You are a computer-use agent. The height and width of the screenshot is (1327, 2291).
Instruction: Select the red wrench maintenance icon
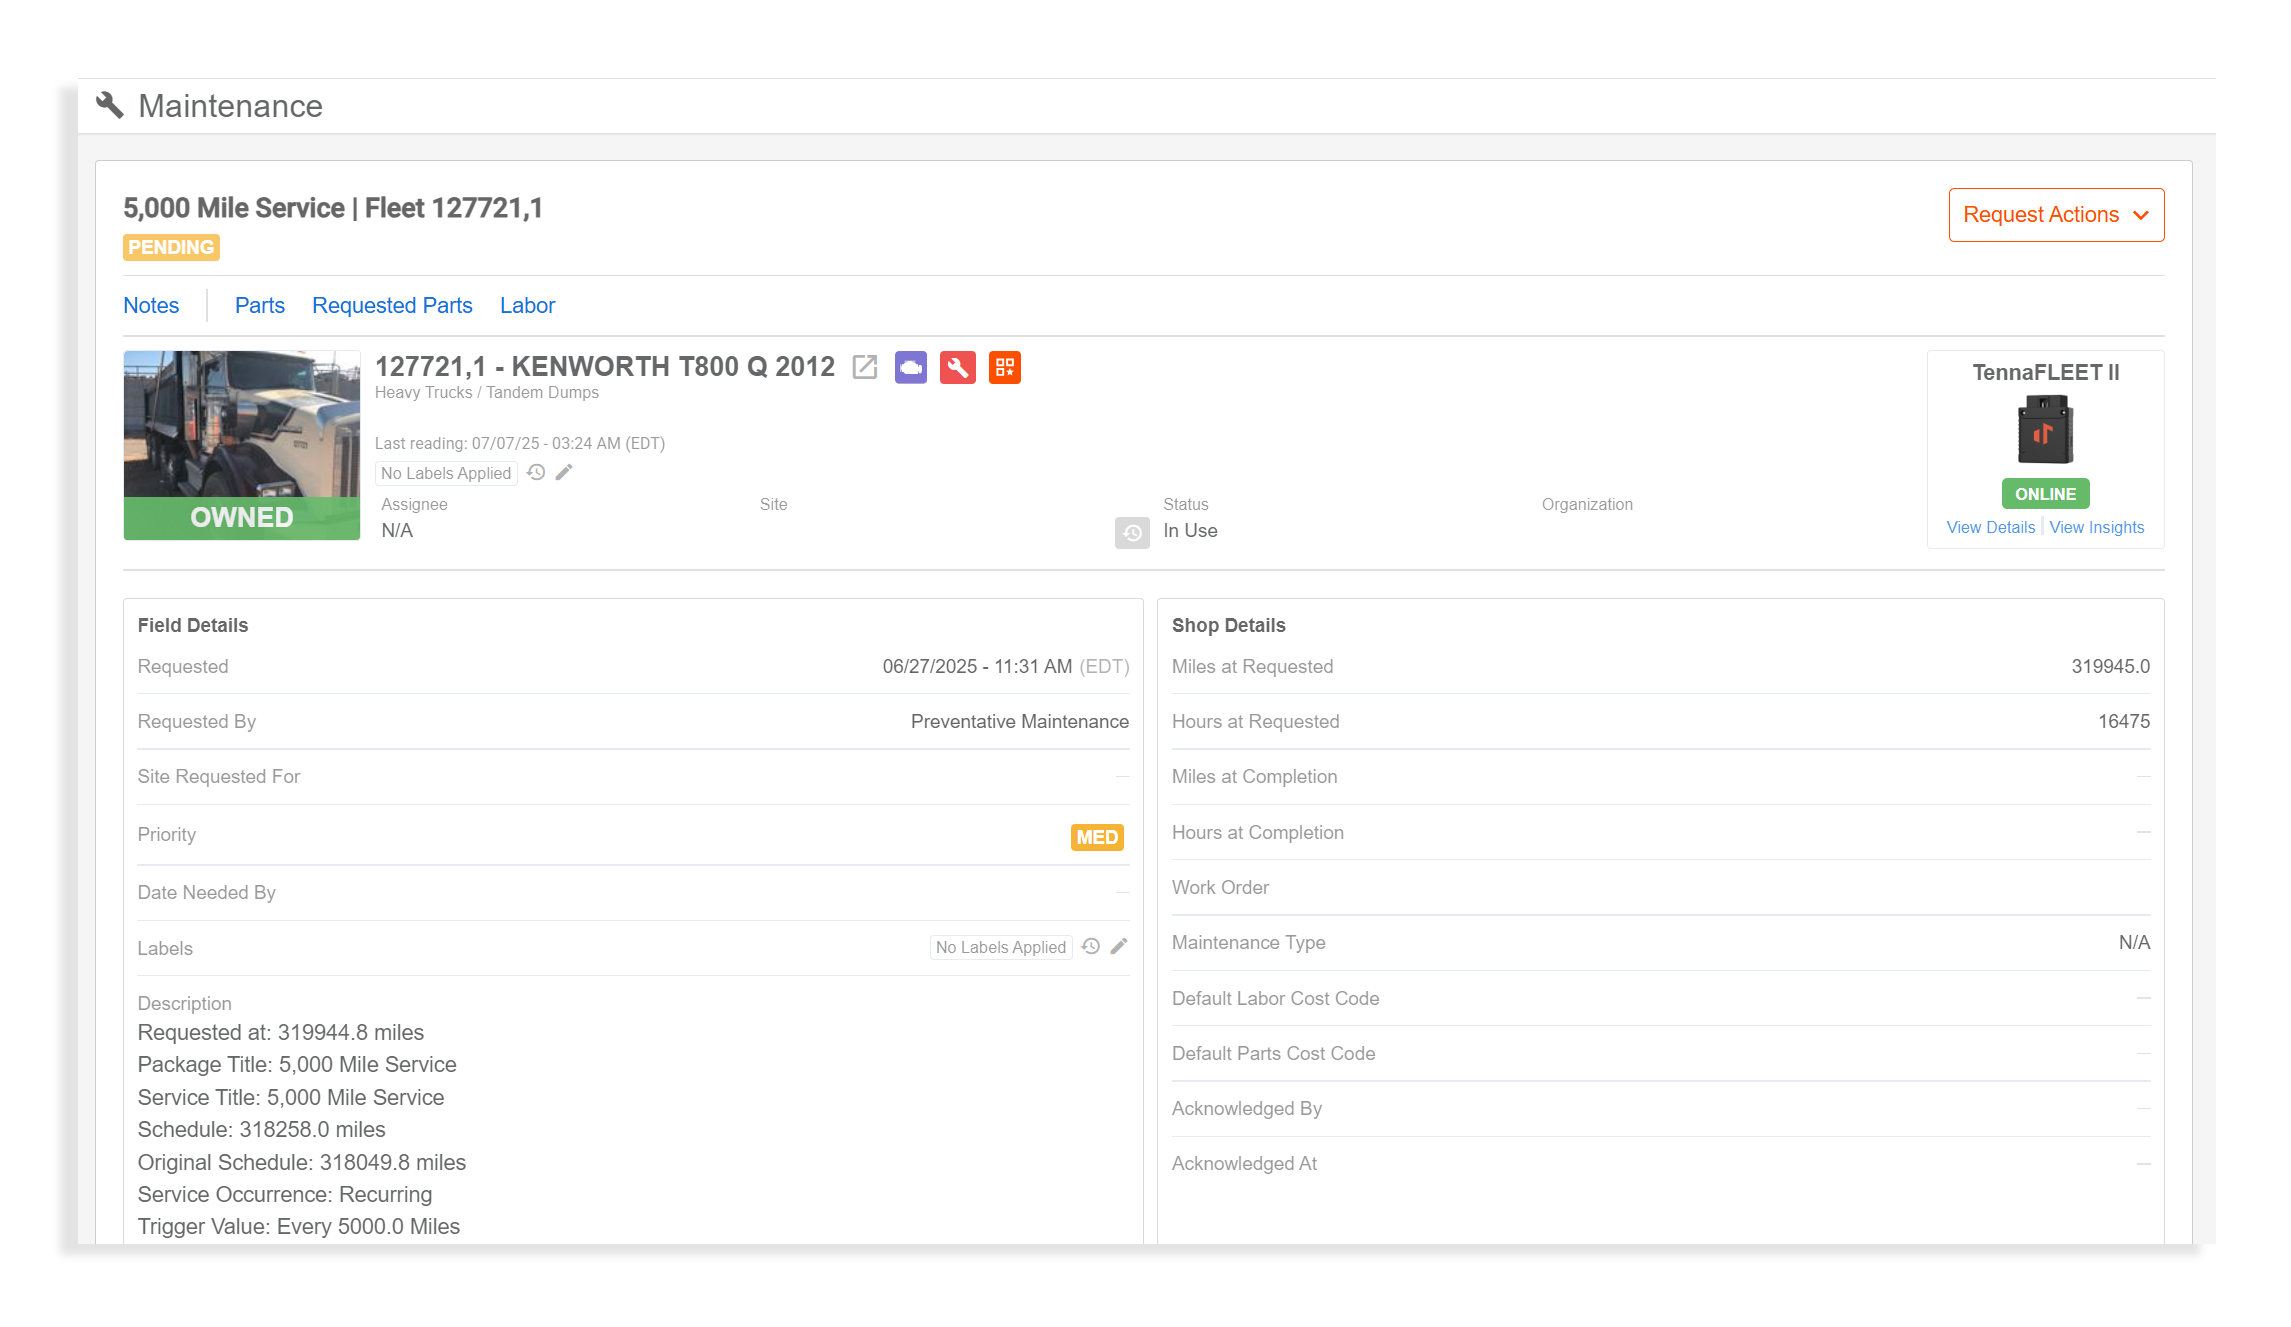[x=958, y=368]
